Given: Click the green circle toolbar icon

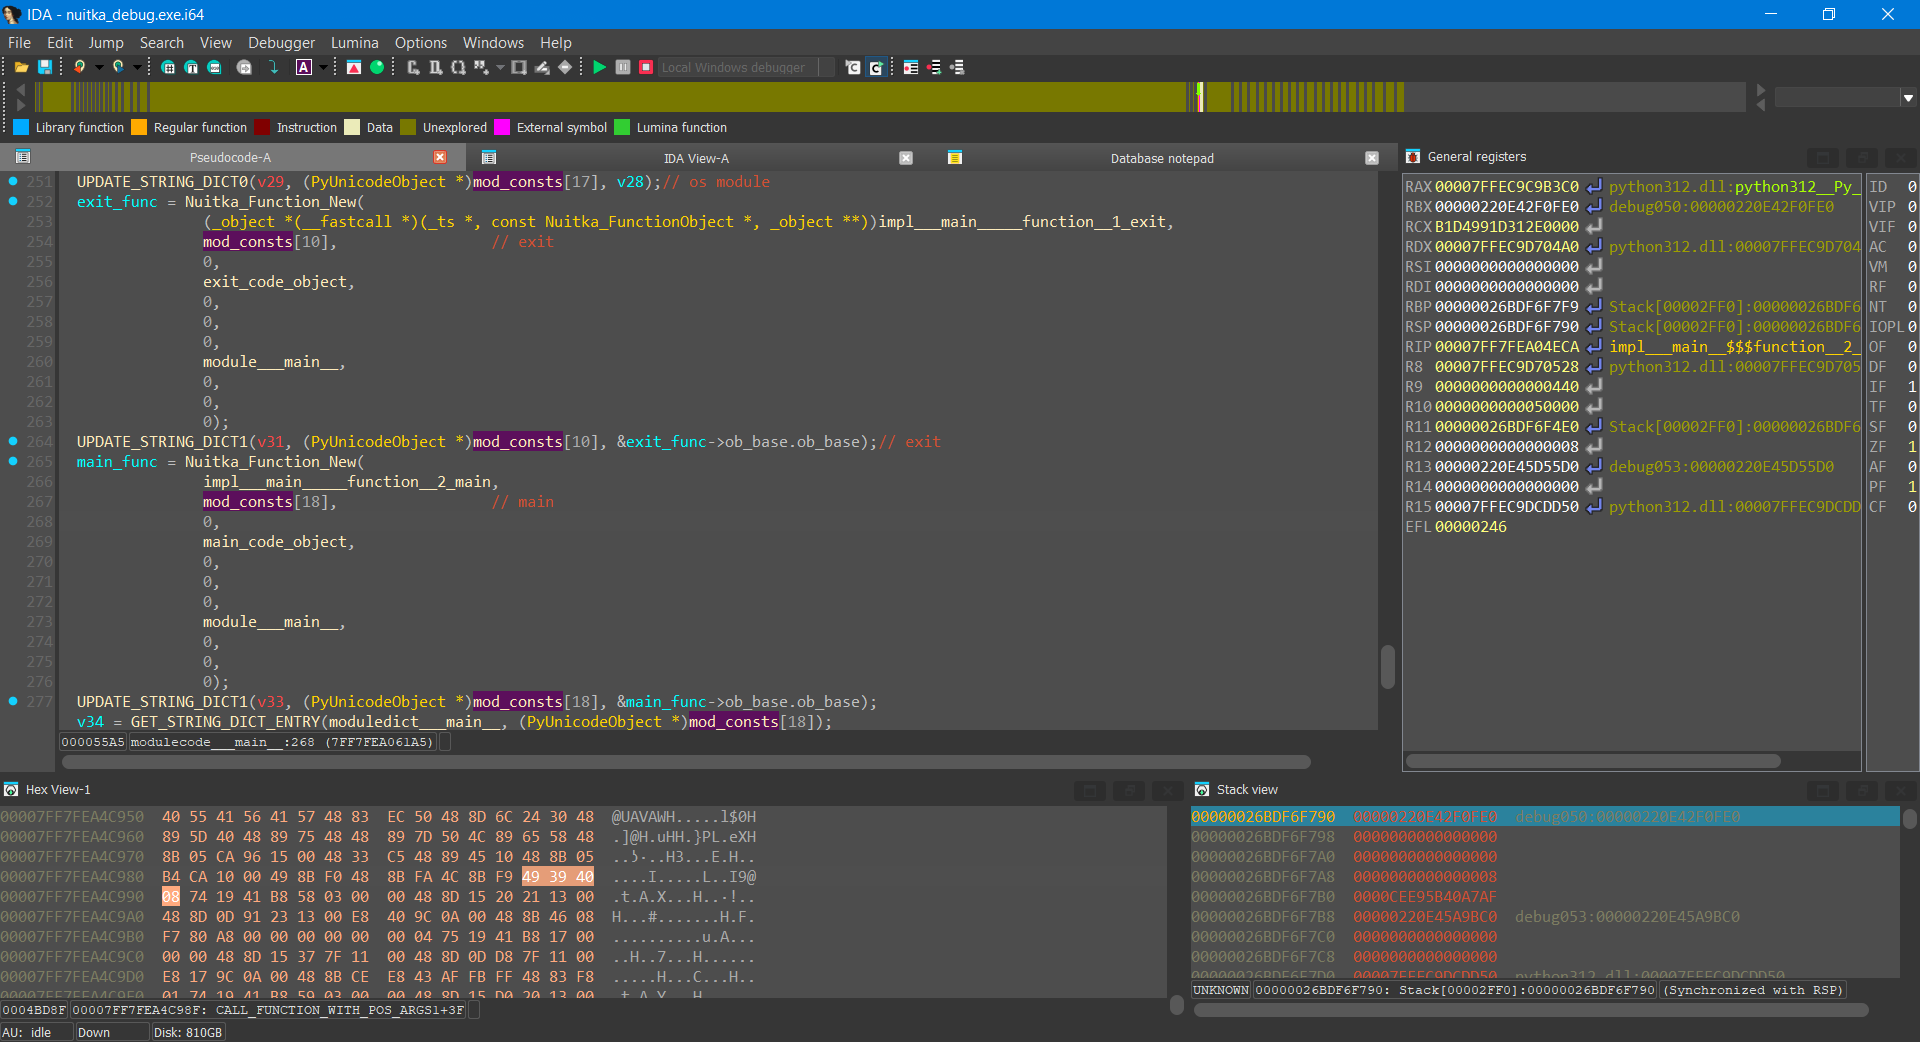Looking at the screenshot, I should [377, 67].
